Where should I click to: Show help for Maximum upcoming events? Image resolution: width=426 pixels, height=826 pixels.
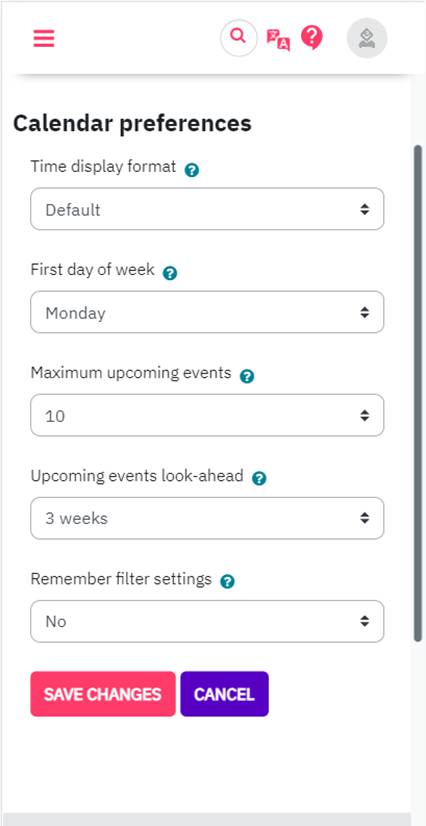point(247,376)
